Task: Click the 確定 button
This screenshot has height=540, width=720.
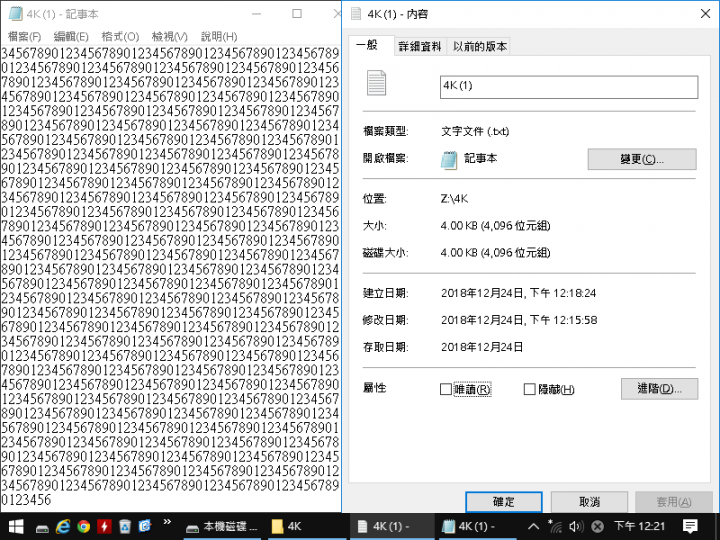Action: (504, 502)
